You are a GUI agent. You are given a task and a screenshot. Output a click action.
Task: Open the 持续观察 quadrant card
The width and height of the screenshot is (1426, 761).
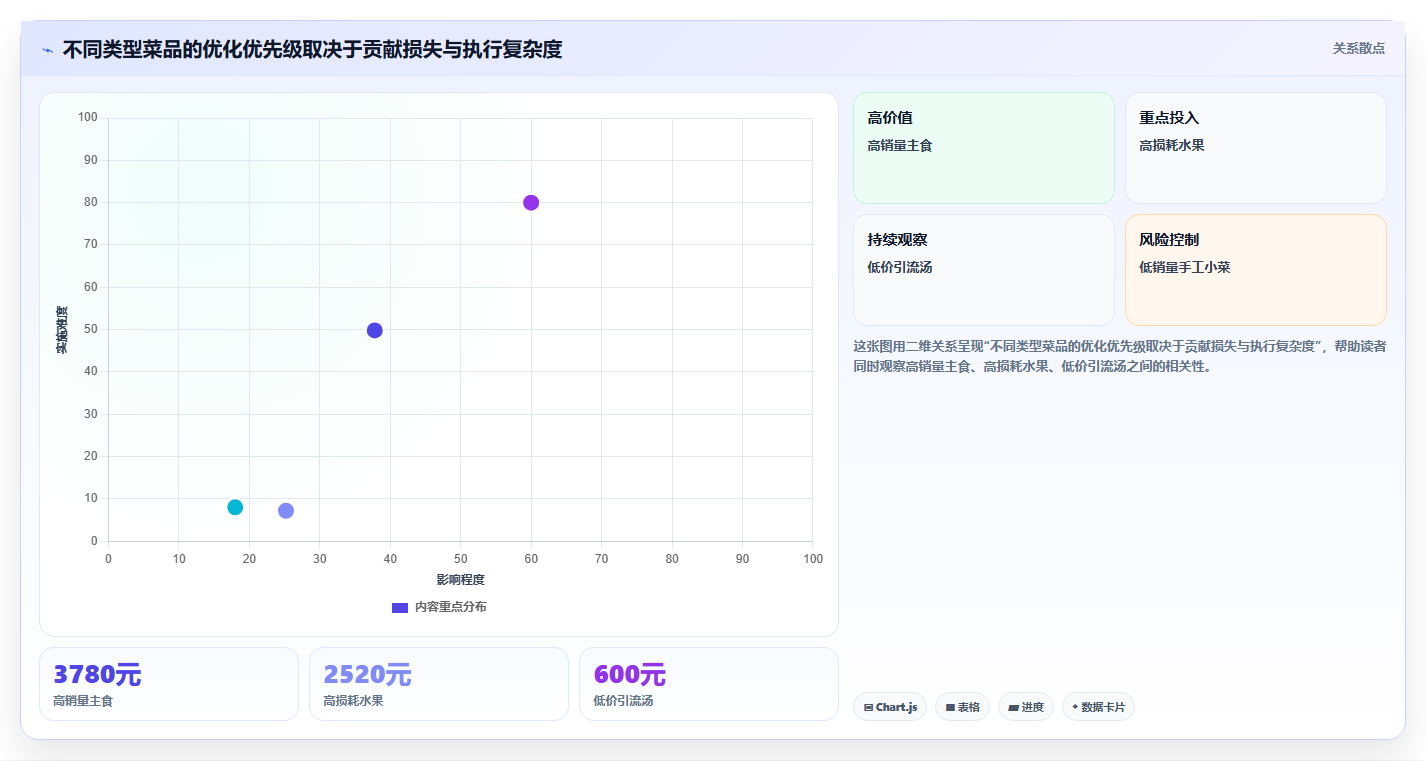point(983,270)
